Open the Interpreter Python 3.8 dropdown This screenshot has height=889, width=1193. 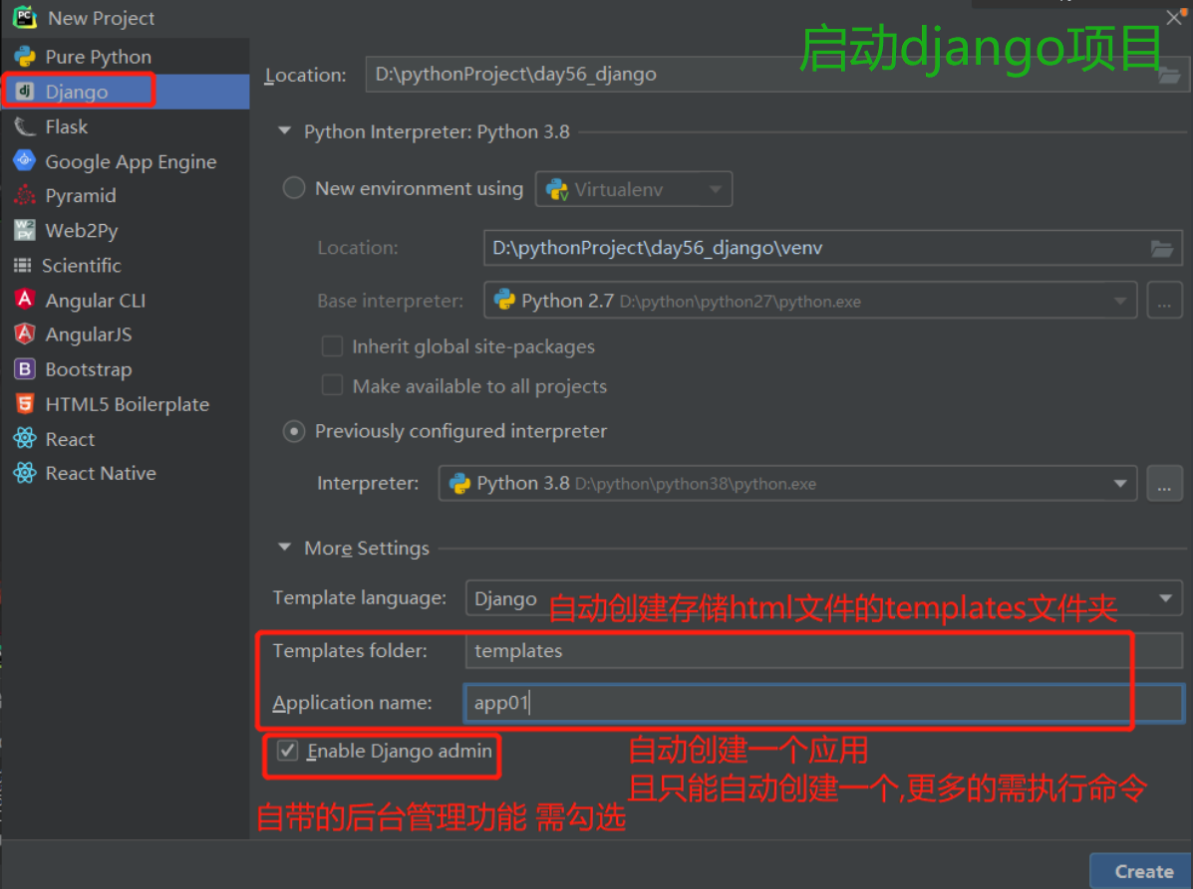pyautogui.click(x=787, y=483)
